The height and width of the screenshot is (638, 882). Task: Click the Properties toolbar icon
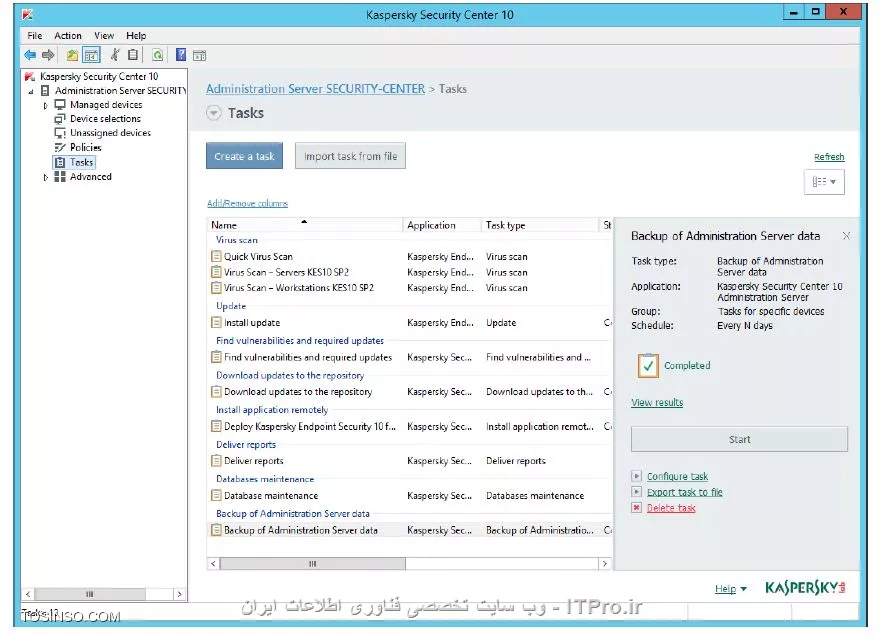133,55
